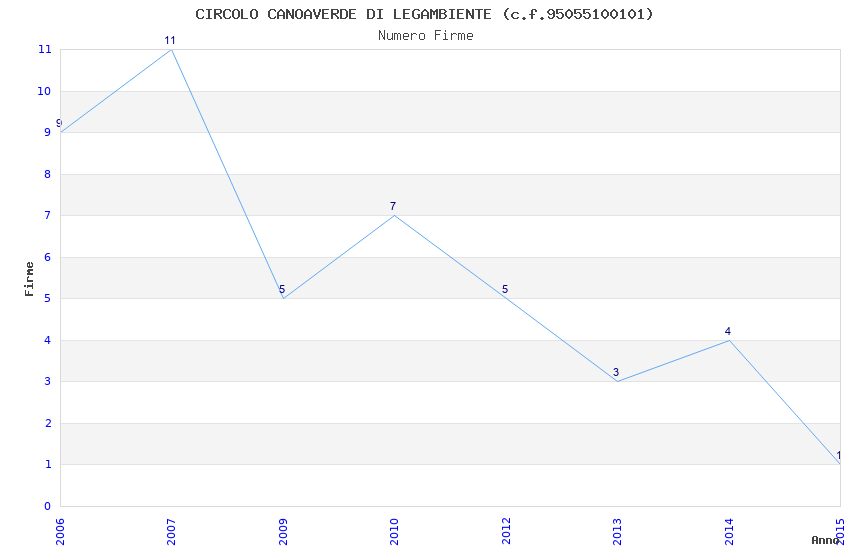Image resolution: width=850 pixels, height=550 pixels.
Task: Click the data label 11 above 2007 peak
Action: [x=170, y=41]
